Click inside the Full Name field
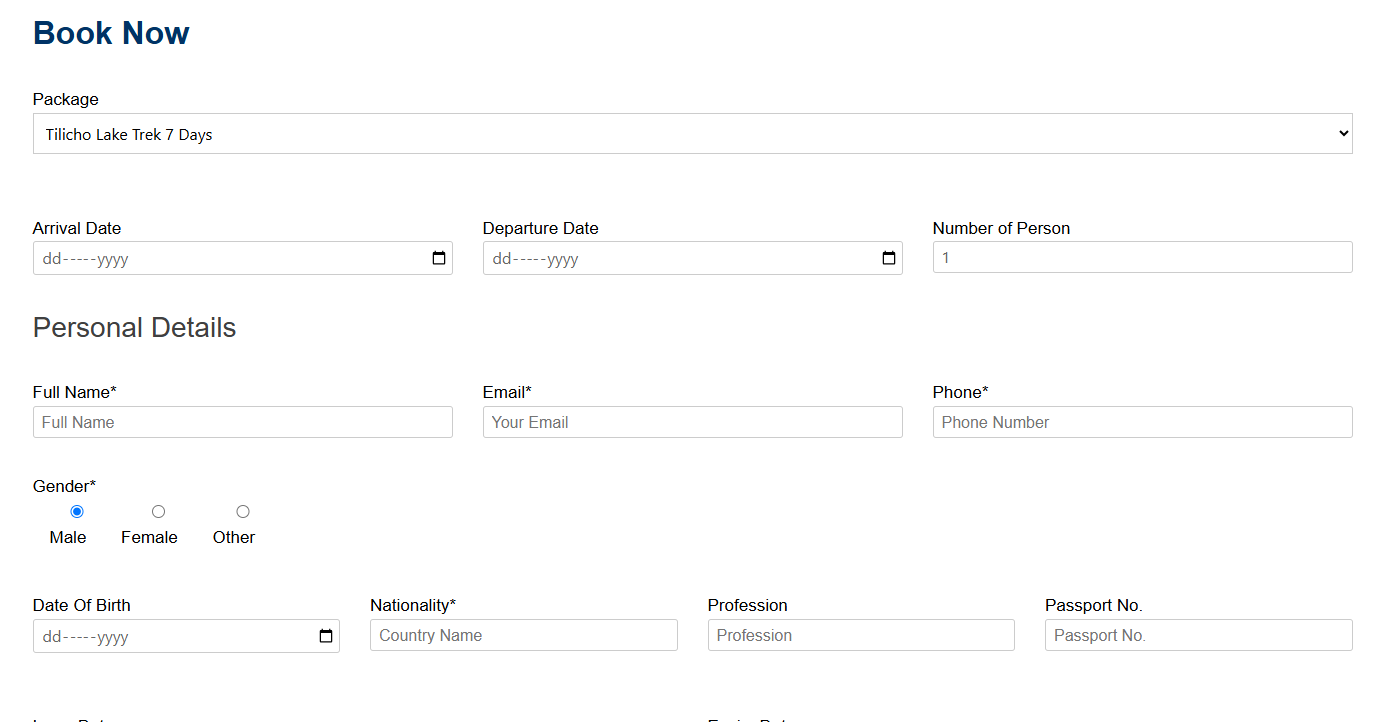This screenshot has width=1374, height=722. point(242,422)
